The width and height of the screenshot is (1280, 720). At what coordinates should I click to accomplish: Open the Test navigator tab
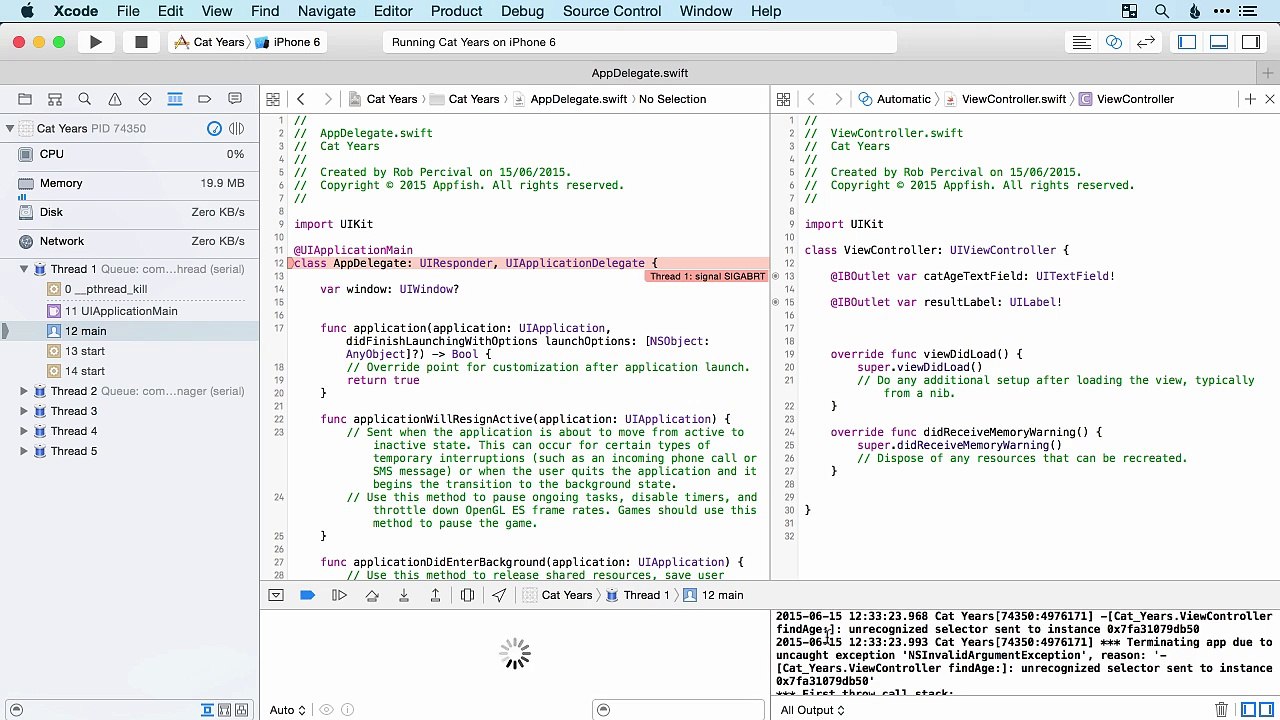click(x=145, y=99)
